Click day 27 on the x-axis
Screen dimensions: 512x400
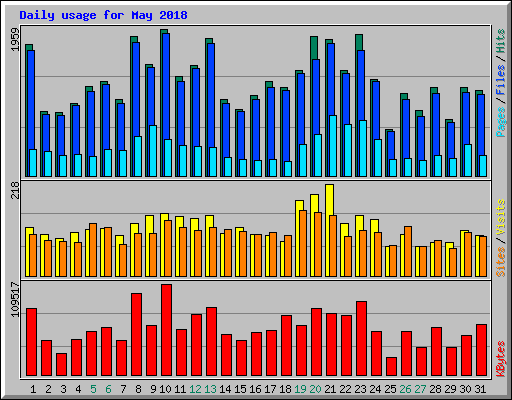(x=420, y=389)
